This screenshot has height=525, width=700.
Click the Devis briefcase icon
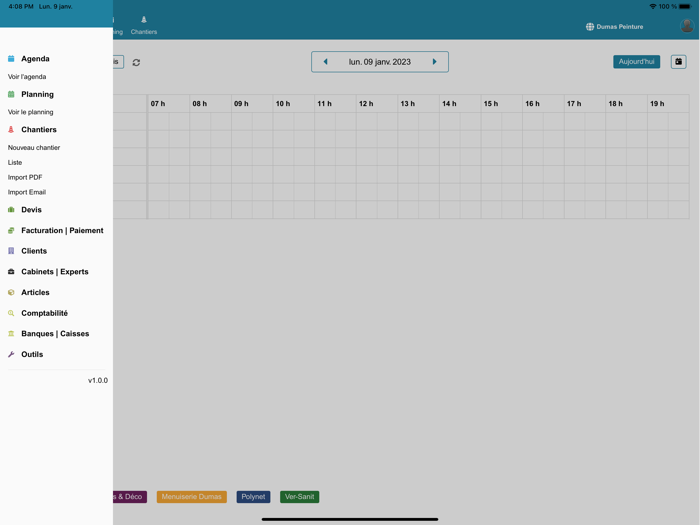(x=11, y=209)
